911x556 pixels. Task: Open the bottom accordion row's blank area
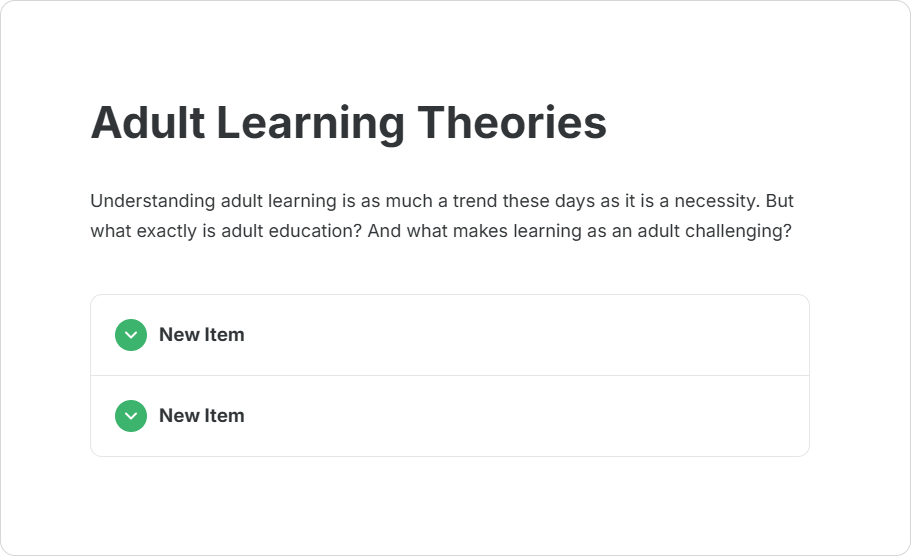pyautogui.click(x=520, y=416)
